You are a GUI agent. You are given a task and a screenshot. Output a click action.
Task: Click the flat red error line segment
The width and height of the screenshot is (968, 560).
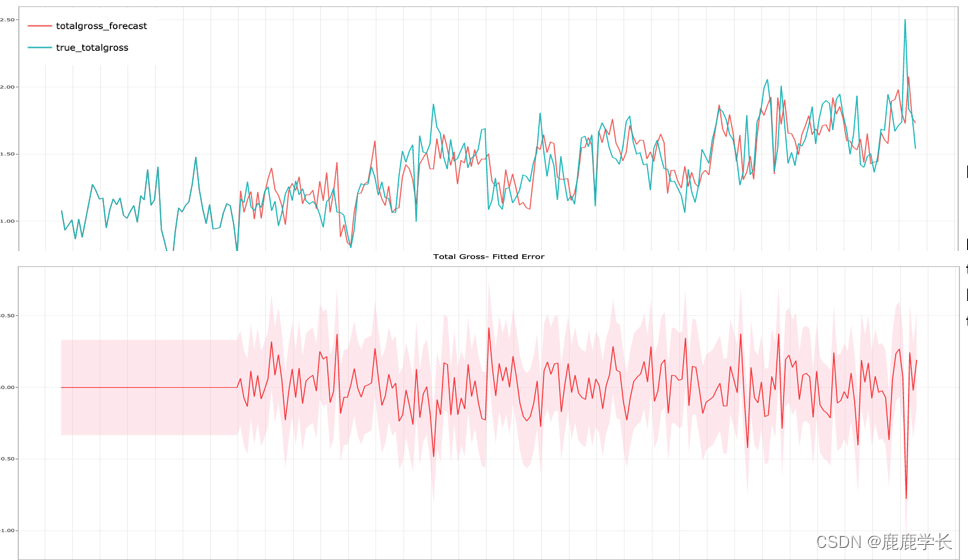tap(149, 387)
